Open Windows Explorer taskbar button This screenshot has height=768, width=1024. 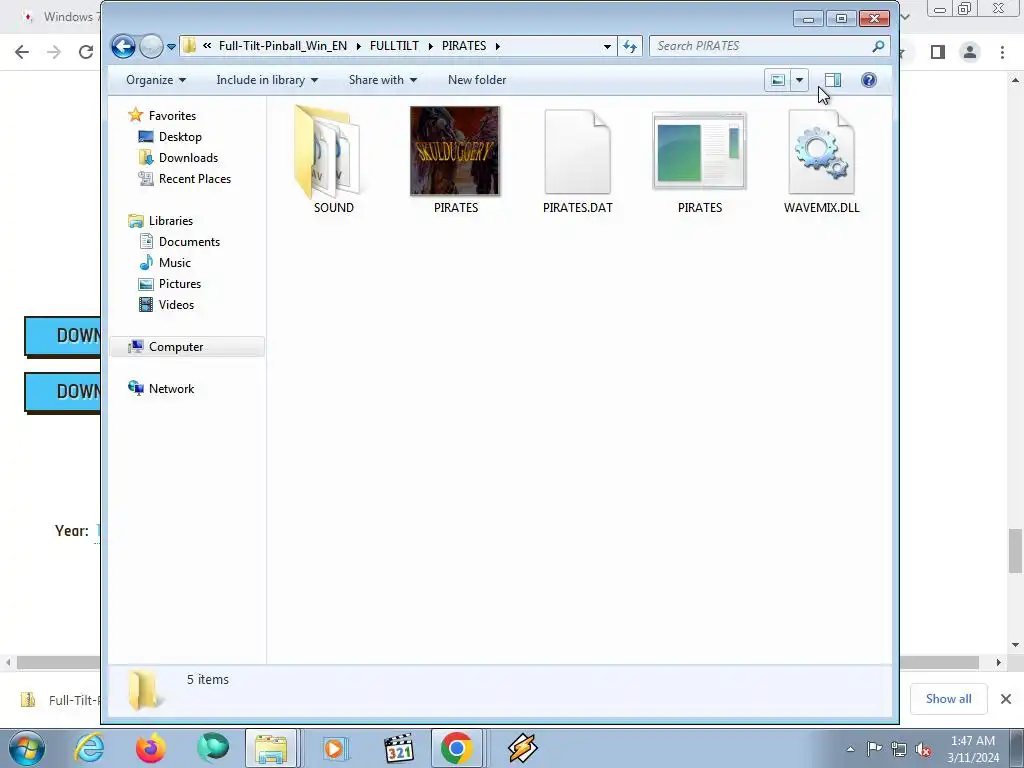coord(271,748)
